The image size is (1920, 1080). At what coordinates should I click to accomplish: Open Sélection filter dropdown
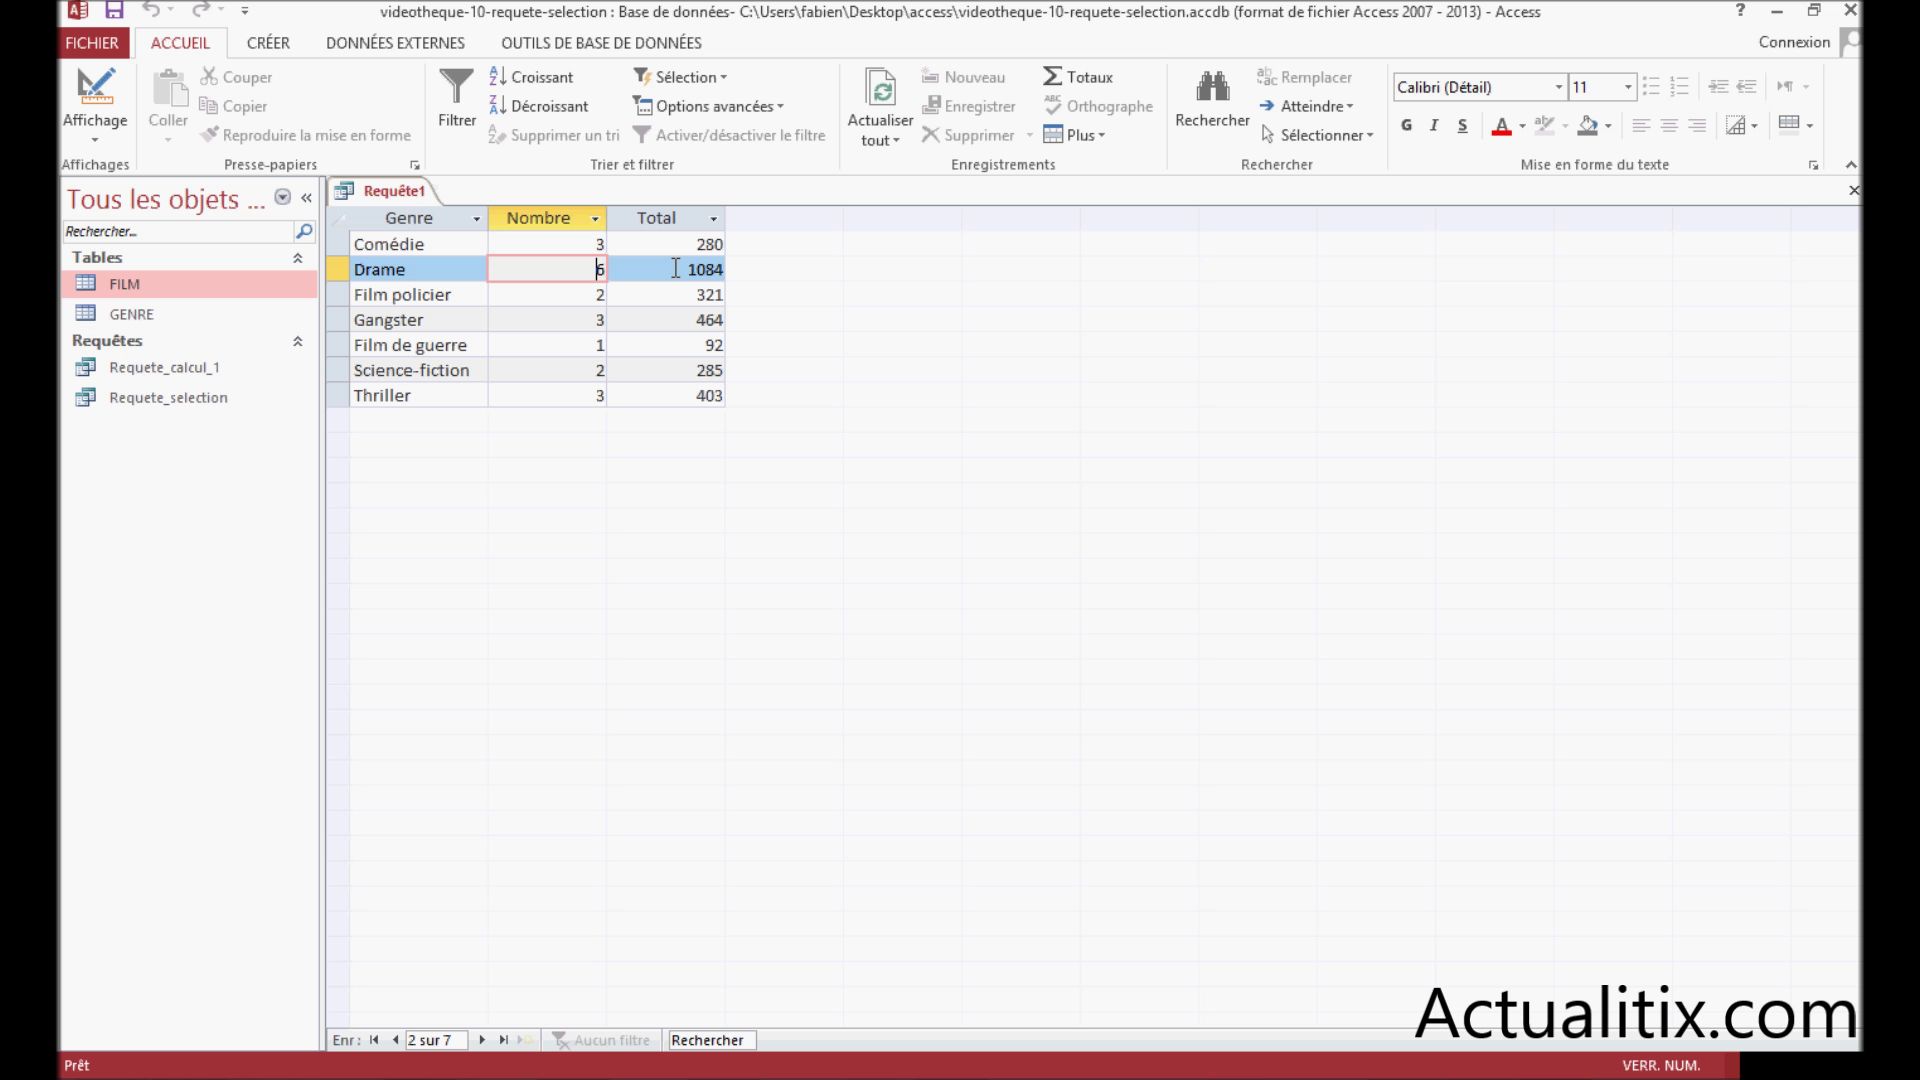point(680,77)
